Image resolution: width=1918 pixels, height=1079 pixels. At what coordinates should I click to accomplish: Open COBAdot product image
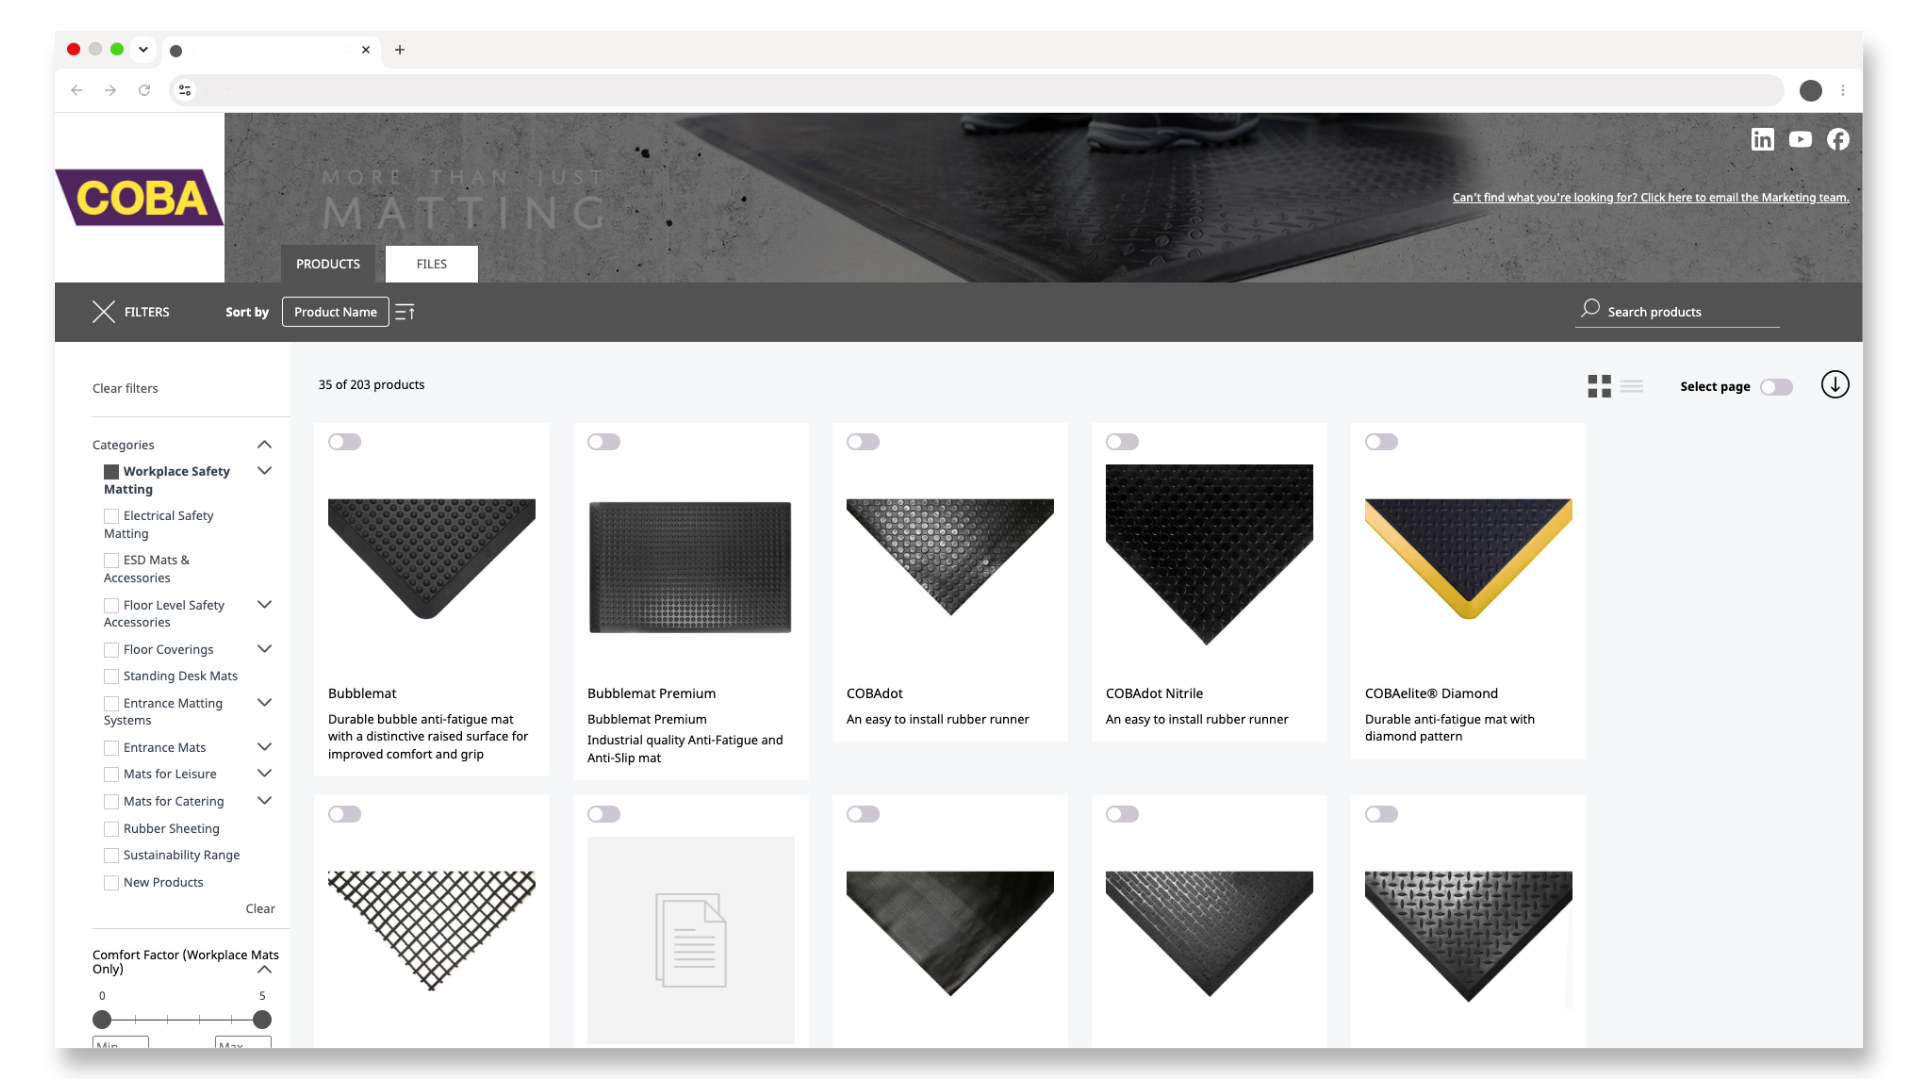[x=950, y=557]
